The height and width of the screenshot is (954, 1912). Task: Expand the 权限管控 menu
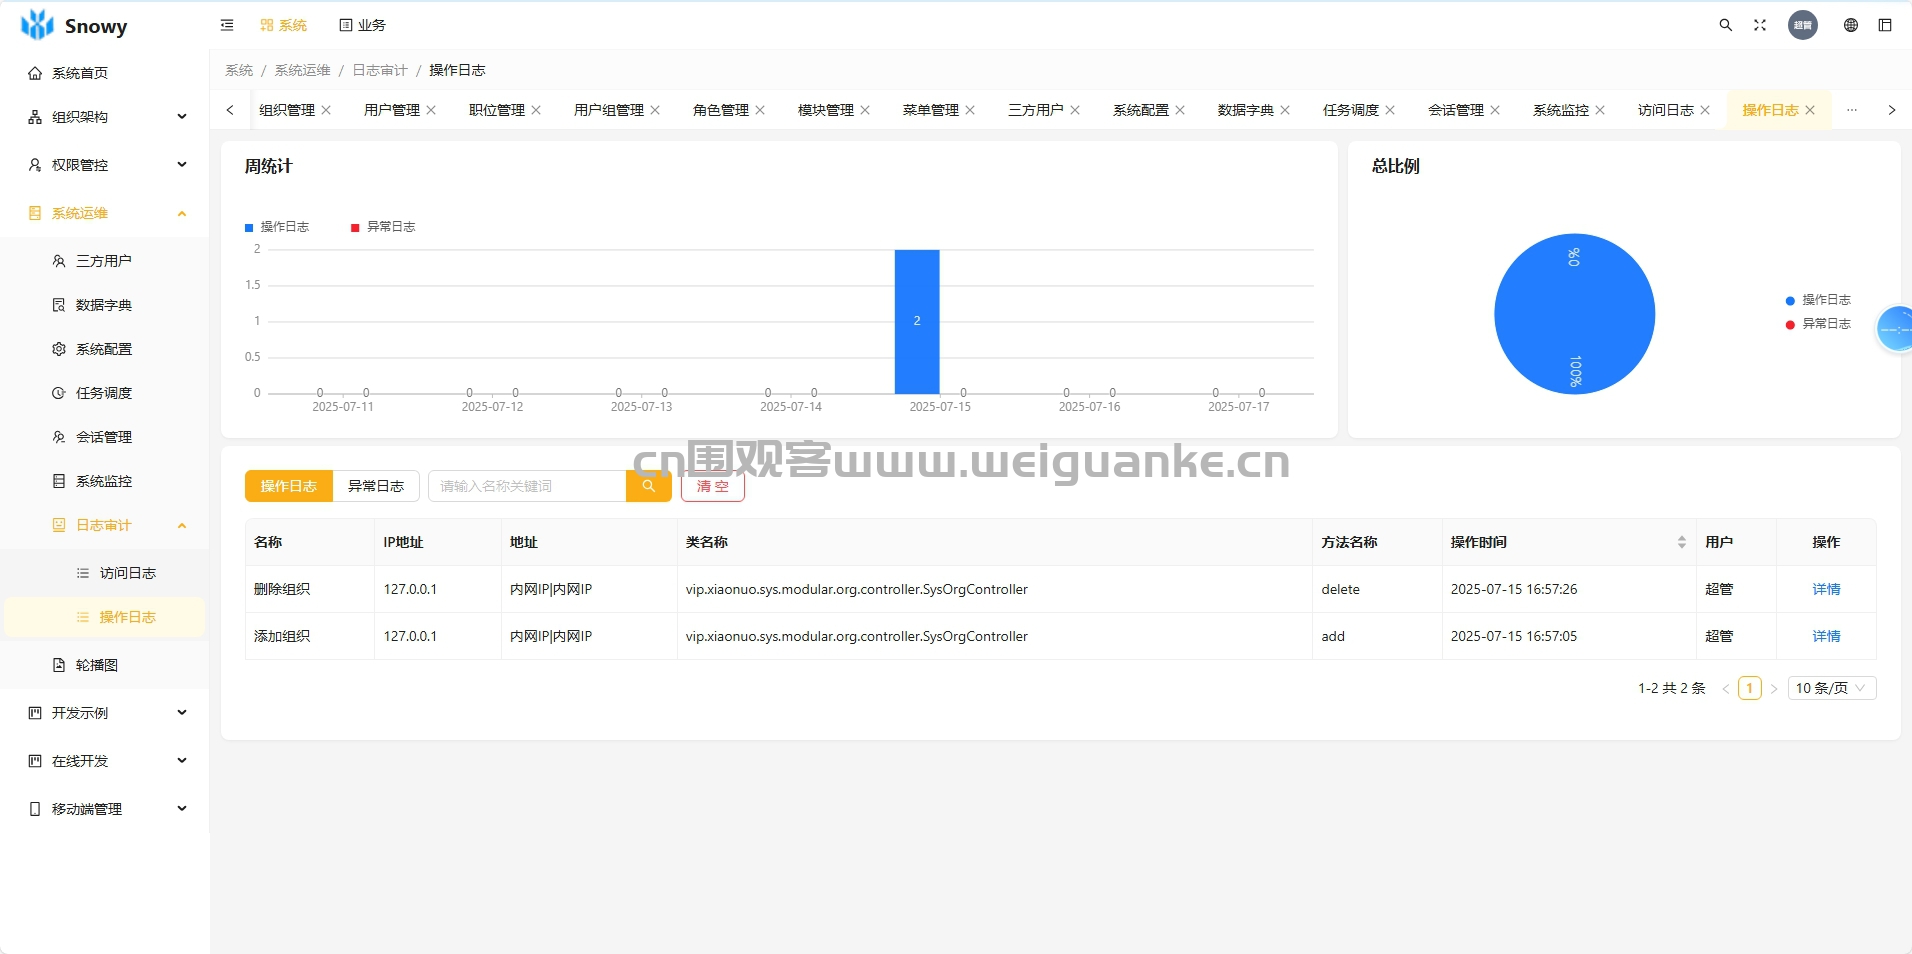pos(104,165)
